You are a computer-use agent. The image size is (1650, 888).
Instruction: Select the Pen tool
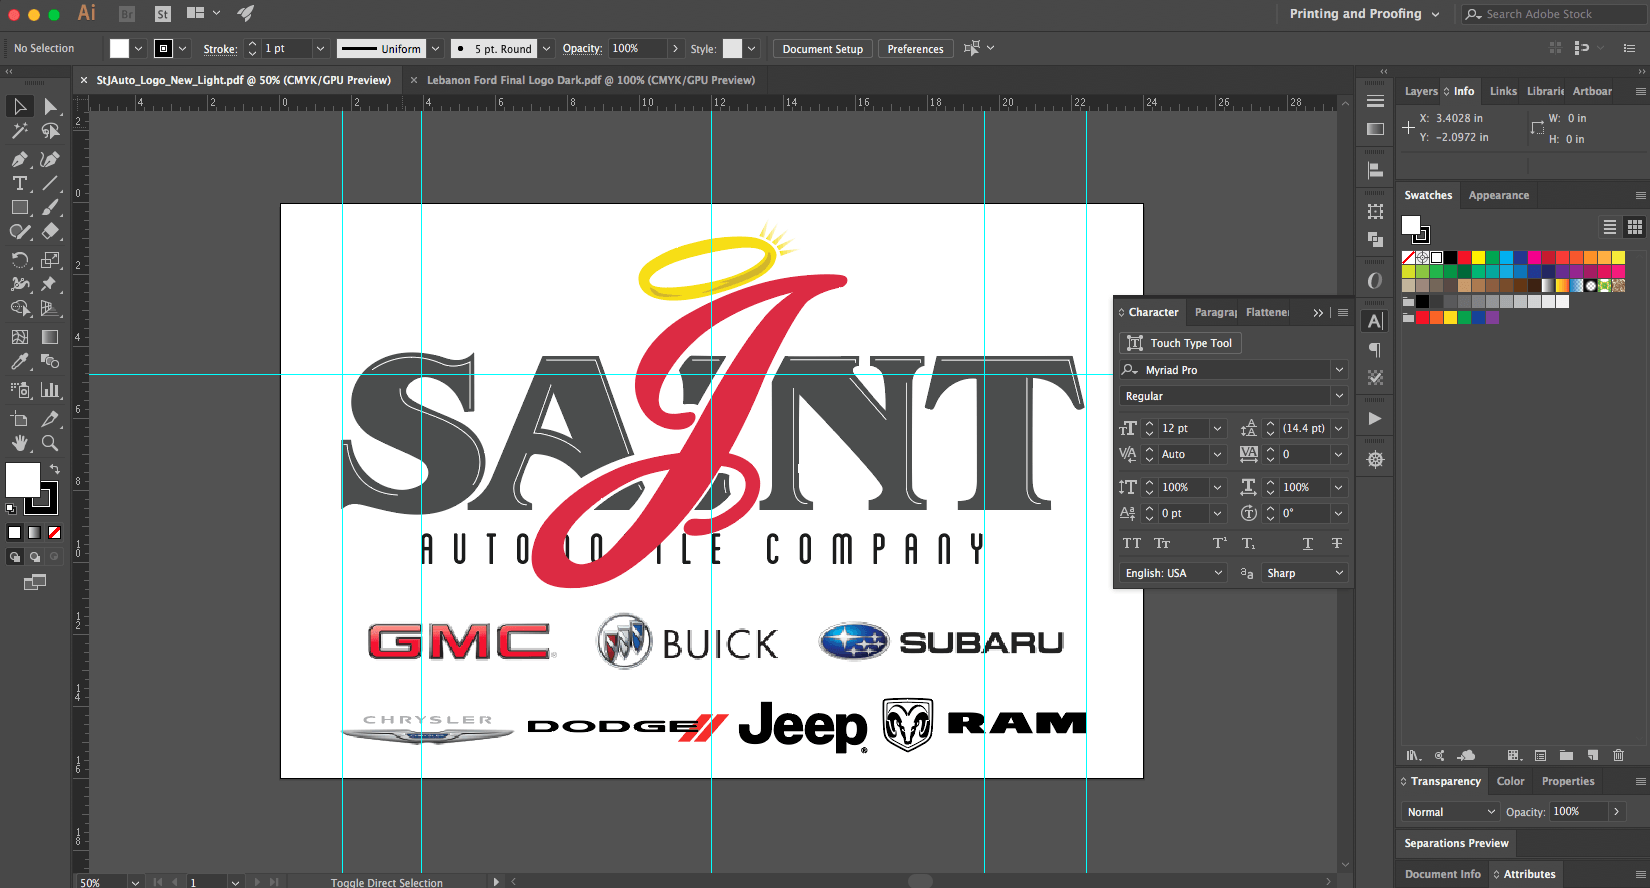[x=19, y=159]
